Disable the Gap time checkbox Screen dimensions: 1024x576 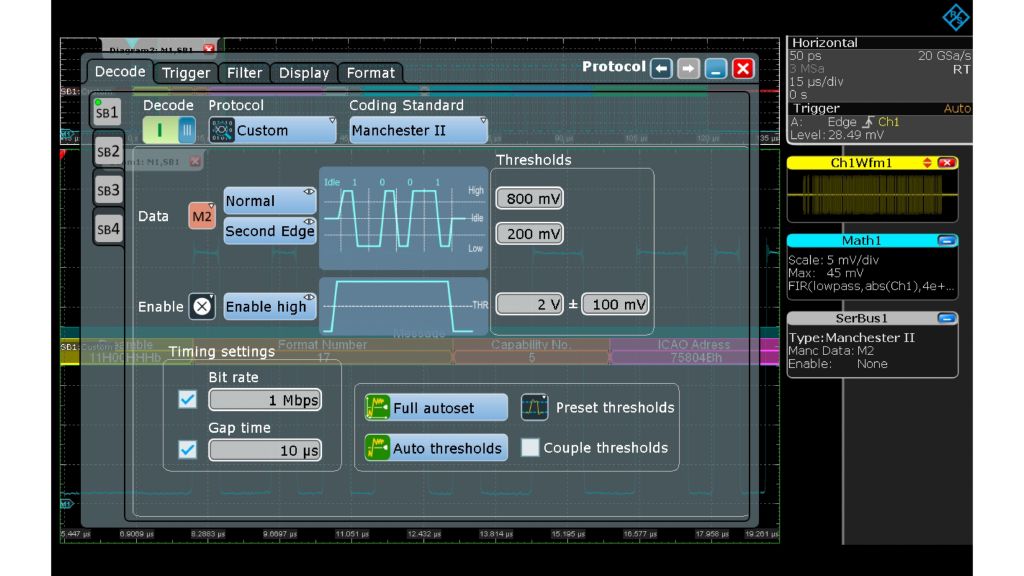coord(187,449)
